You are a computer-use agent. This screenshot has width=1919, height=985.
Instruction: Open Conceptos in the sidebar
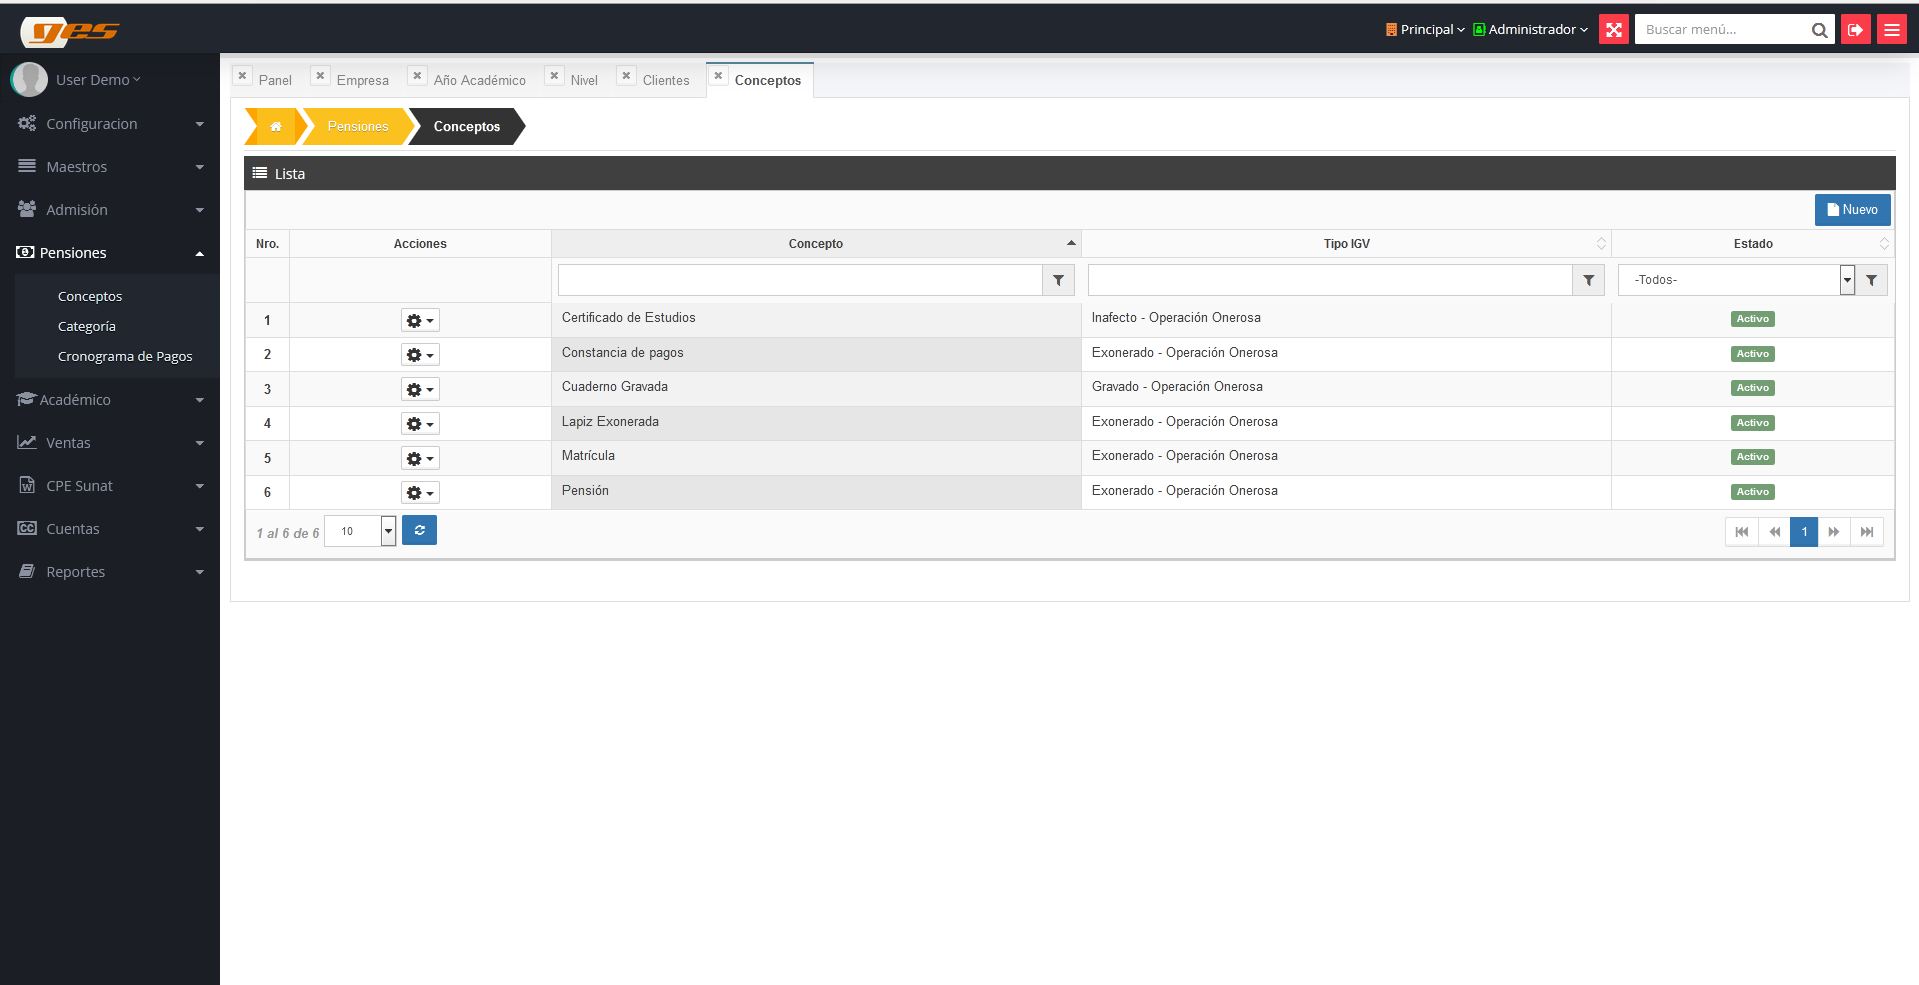click(90, 297)
